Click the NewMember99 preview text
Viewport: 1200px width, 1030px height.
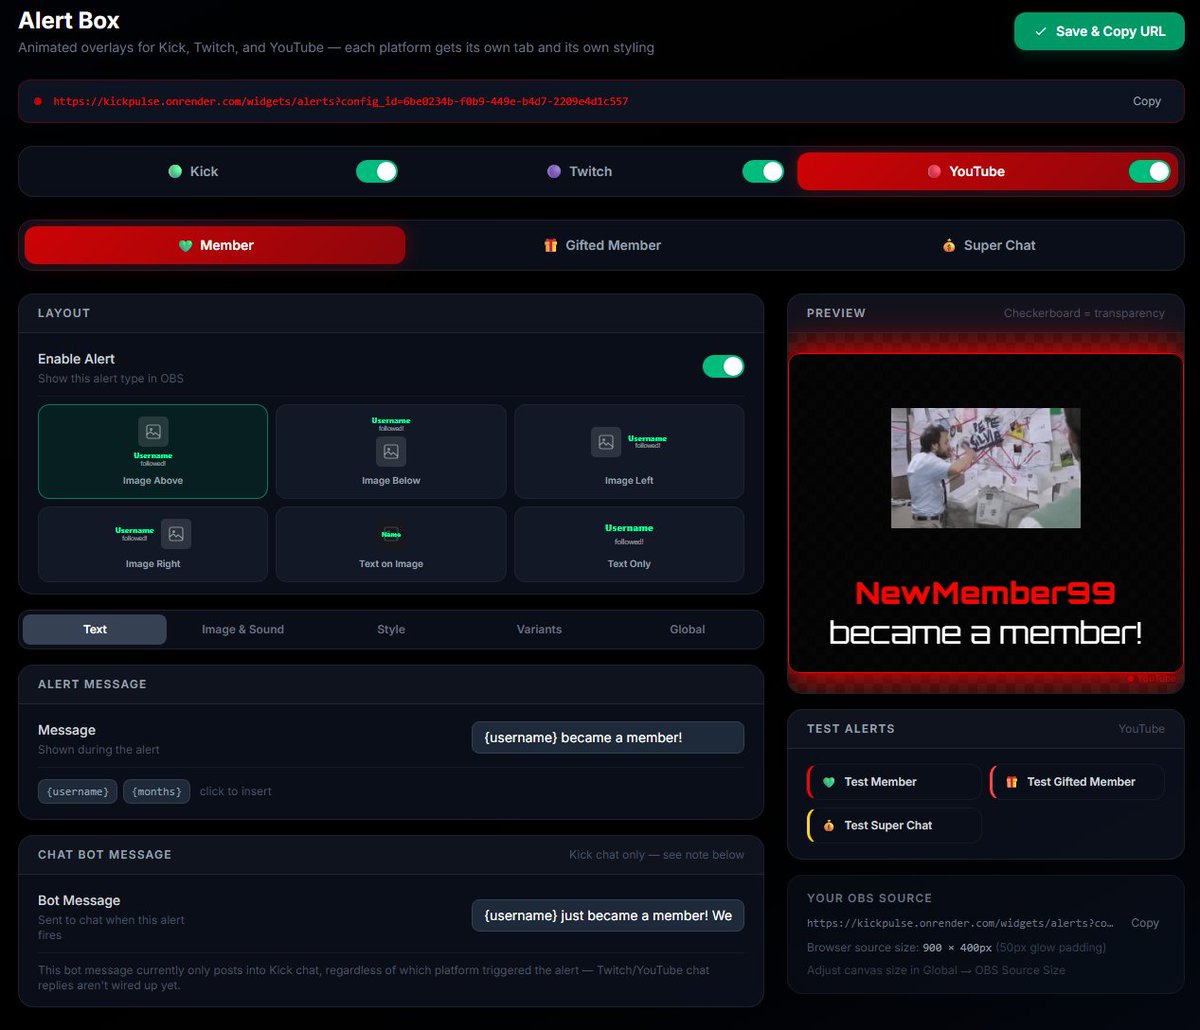pos(985,593)
